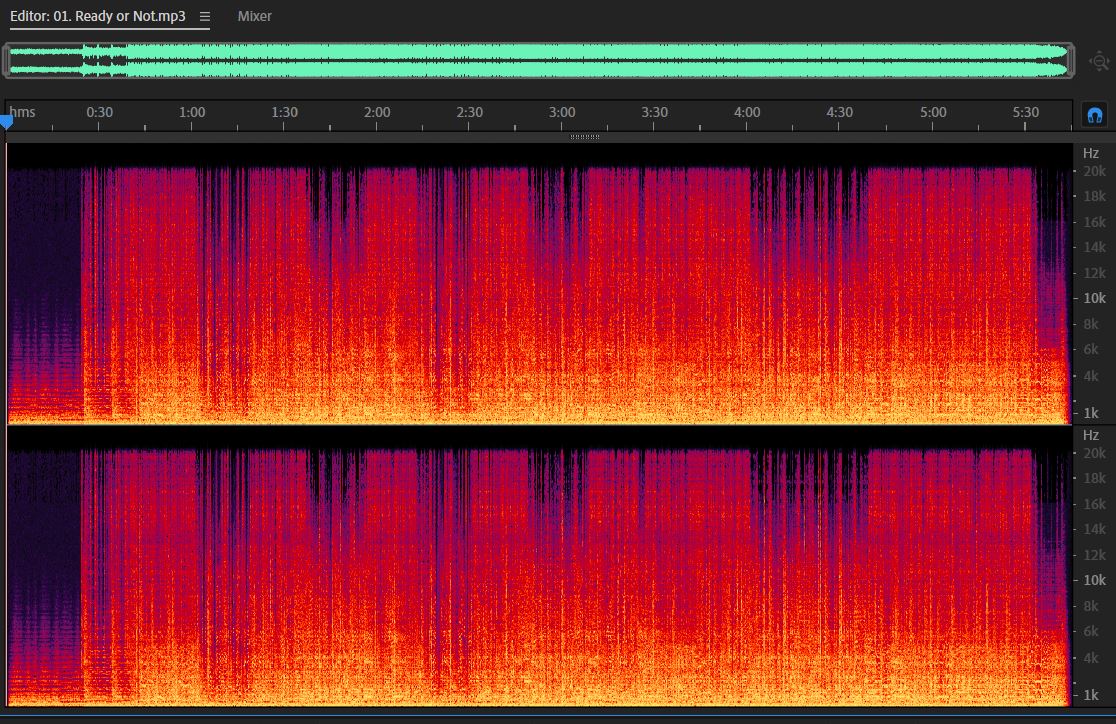Viewport: 1116px width, 724px height.
Task: Click the 4:30 mark on time ruler
Action: (x=840, y=112)
